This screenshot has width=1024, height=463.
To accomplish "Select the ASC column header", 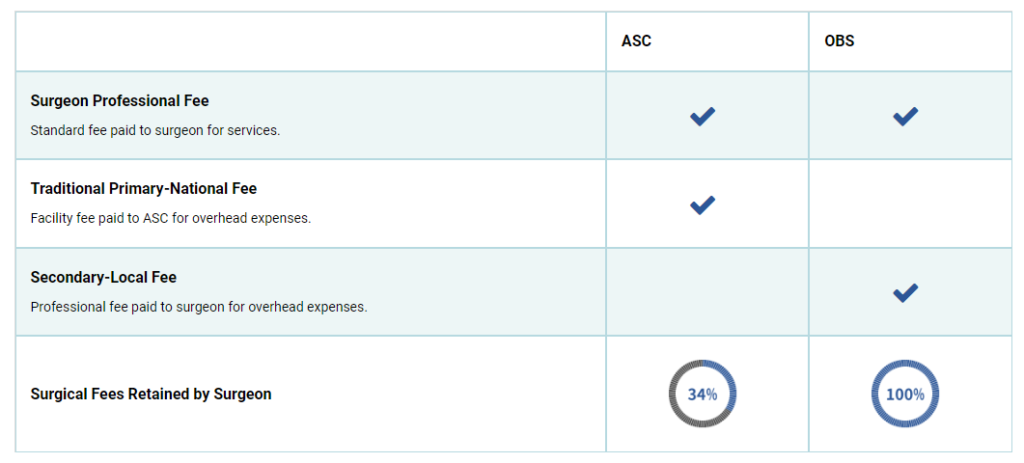I will pyautogui.click(x=636, y=42).
